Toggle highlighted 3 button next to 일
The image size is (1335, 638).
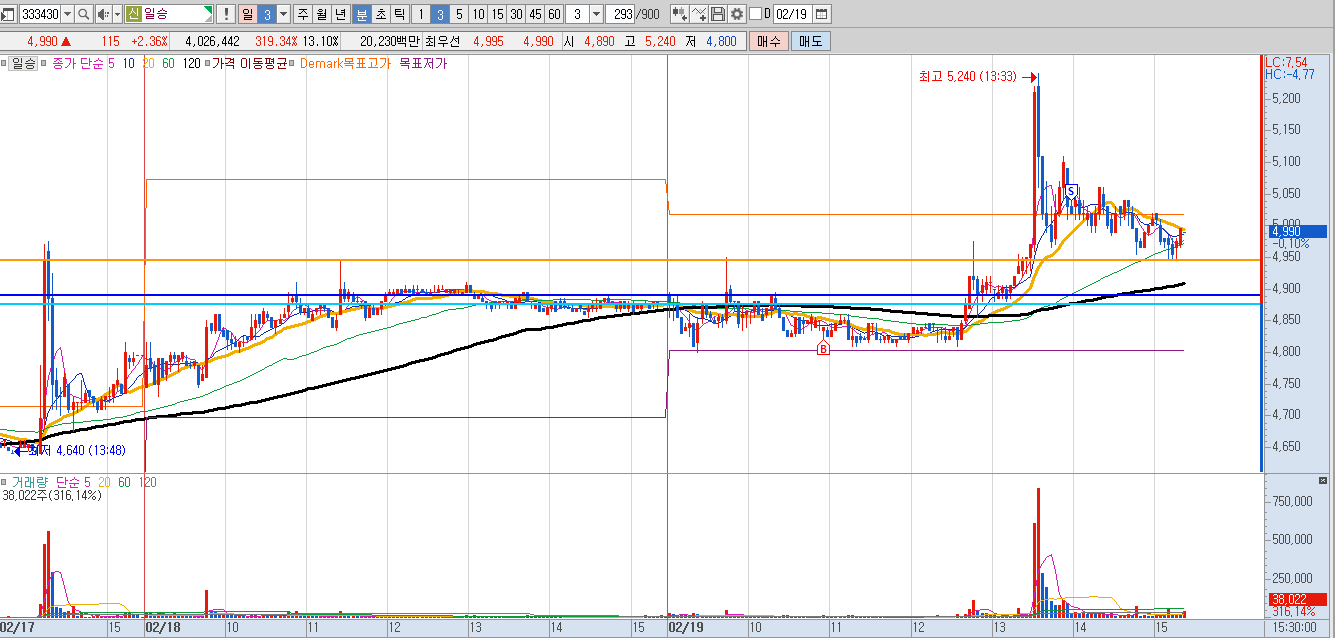[267, 14]
